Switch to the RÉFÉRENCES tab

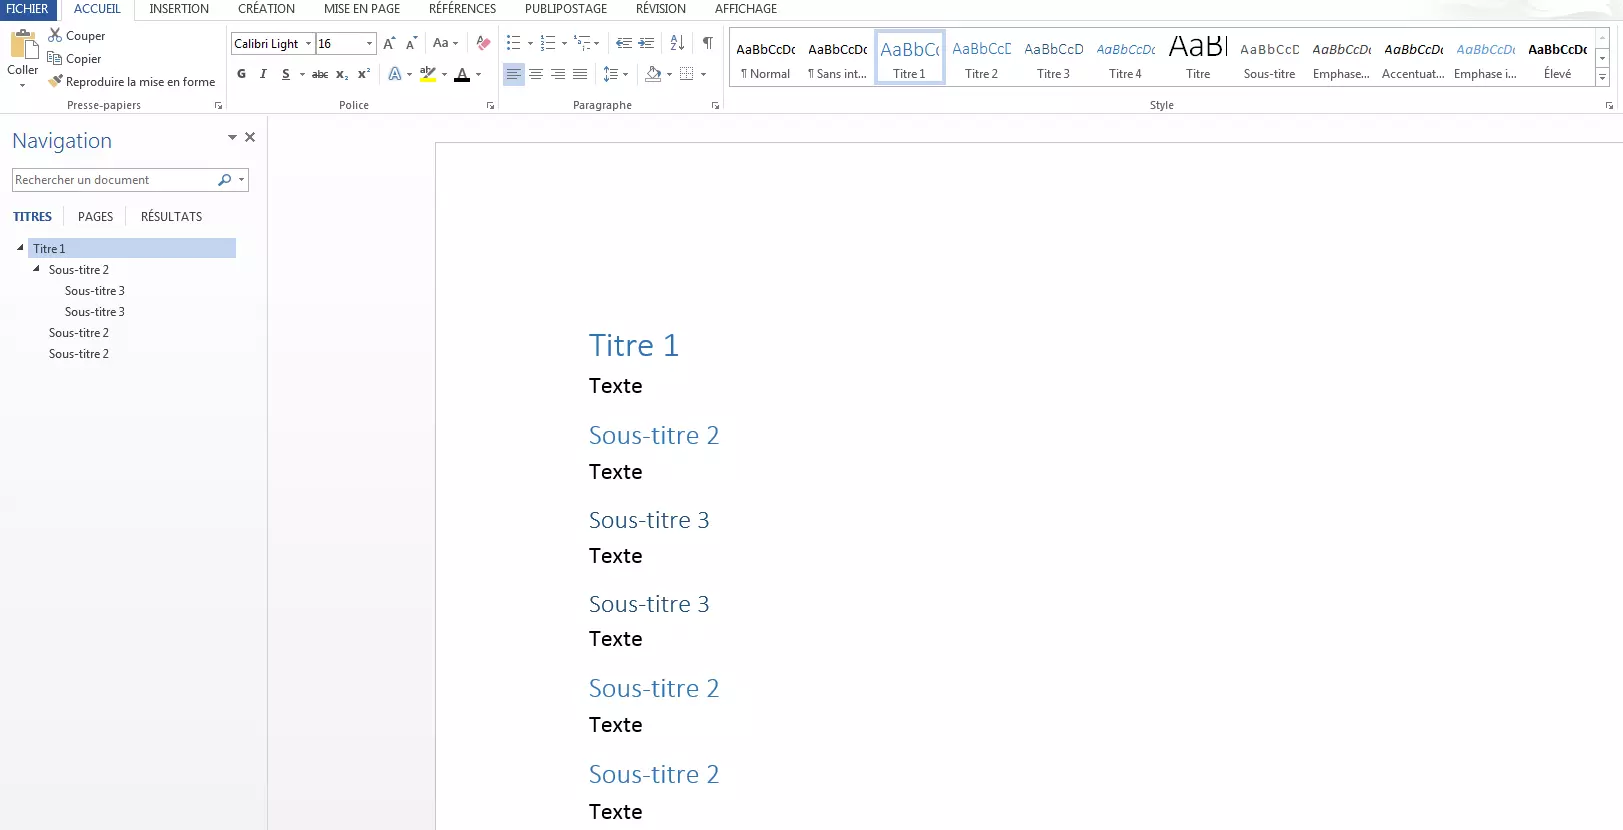(462, 9)
